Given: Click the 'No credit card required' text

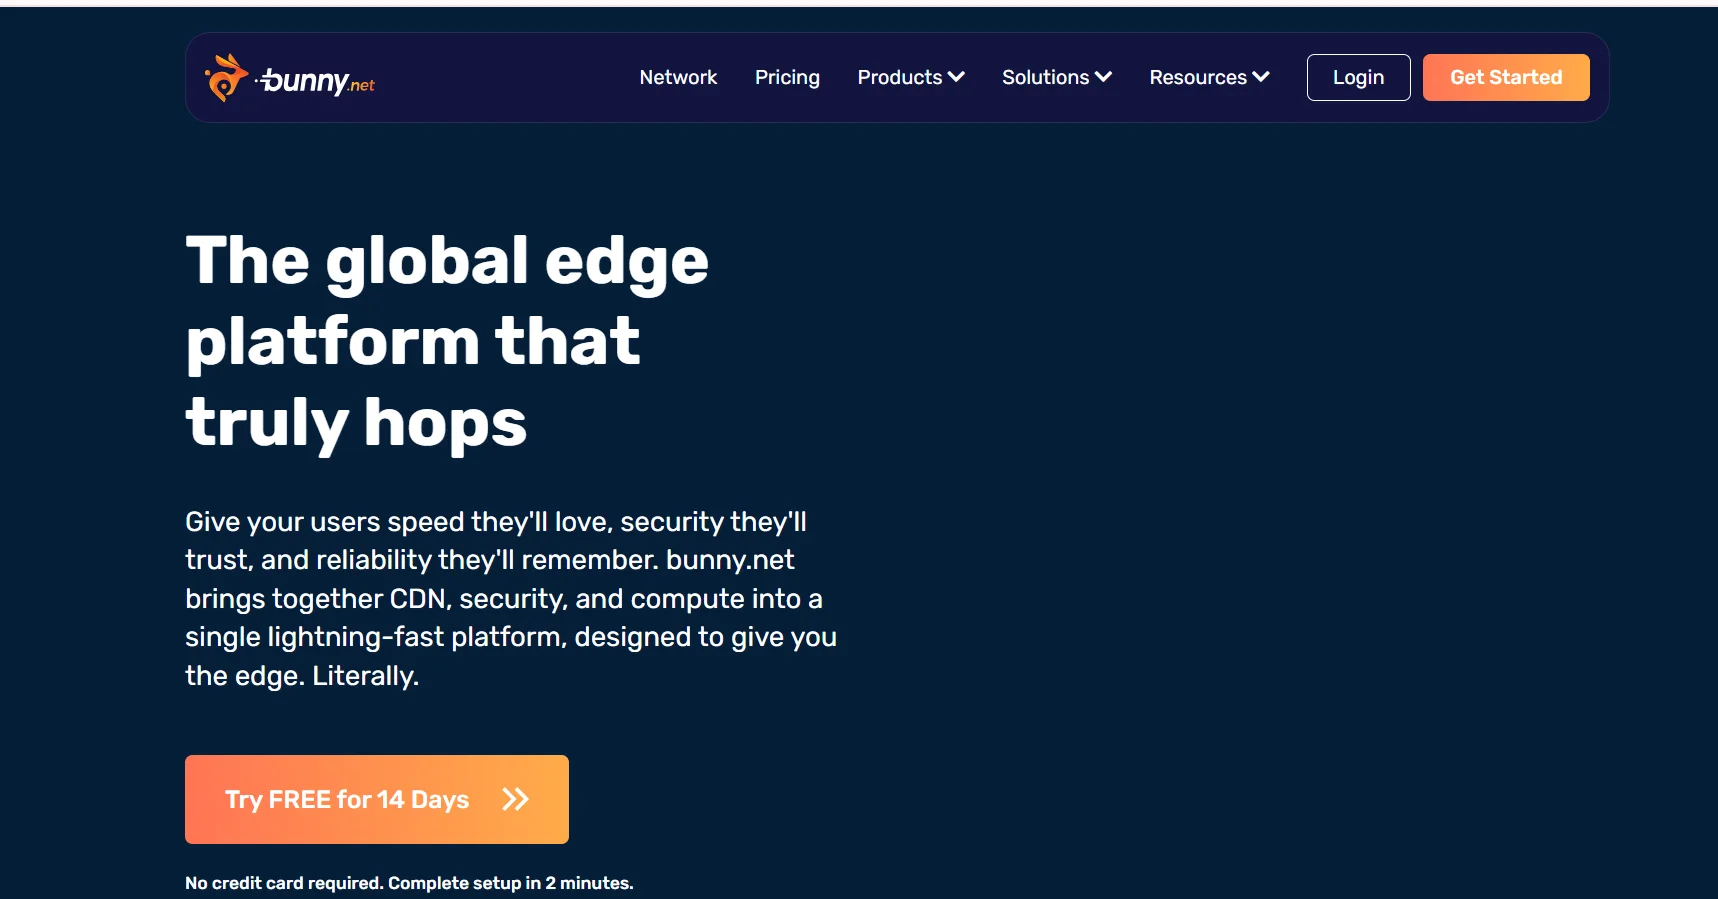Looking at the screenshot, I should click(x=409, y=883).
